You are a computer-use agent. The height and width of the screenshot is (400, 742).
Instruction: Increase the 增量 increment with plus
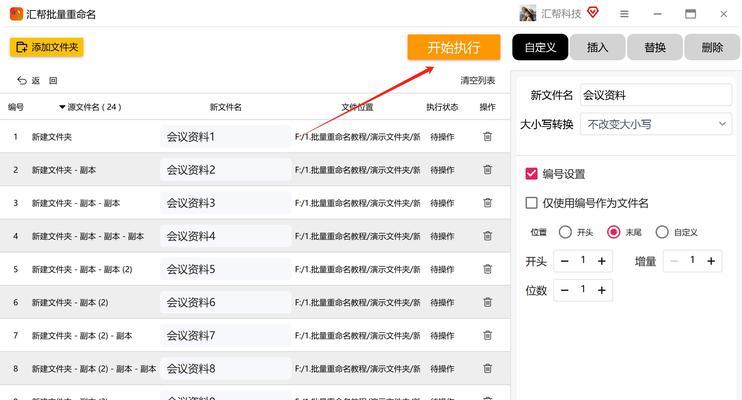(711, 261)
